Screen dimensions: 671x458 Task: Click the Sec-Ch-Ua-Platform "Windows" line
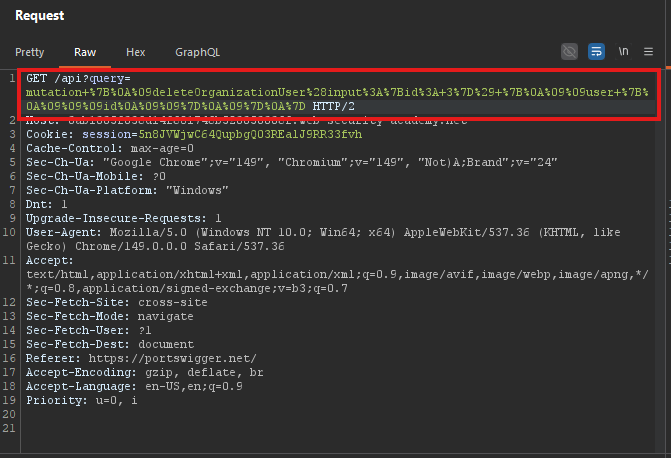pos(127,190)
